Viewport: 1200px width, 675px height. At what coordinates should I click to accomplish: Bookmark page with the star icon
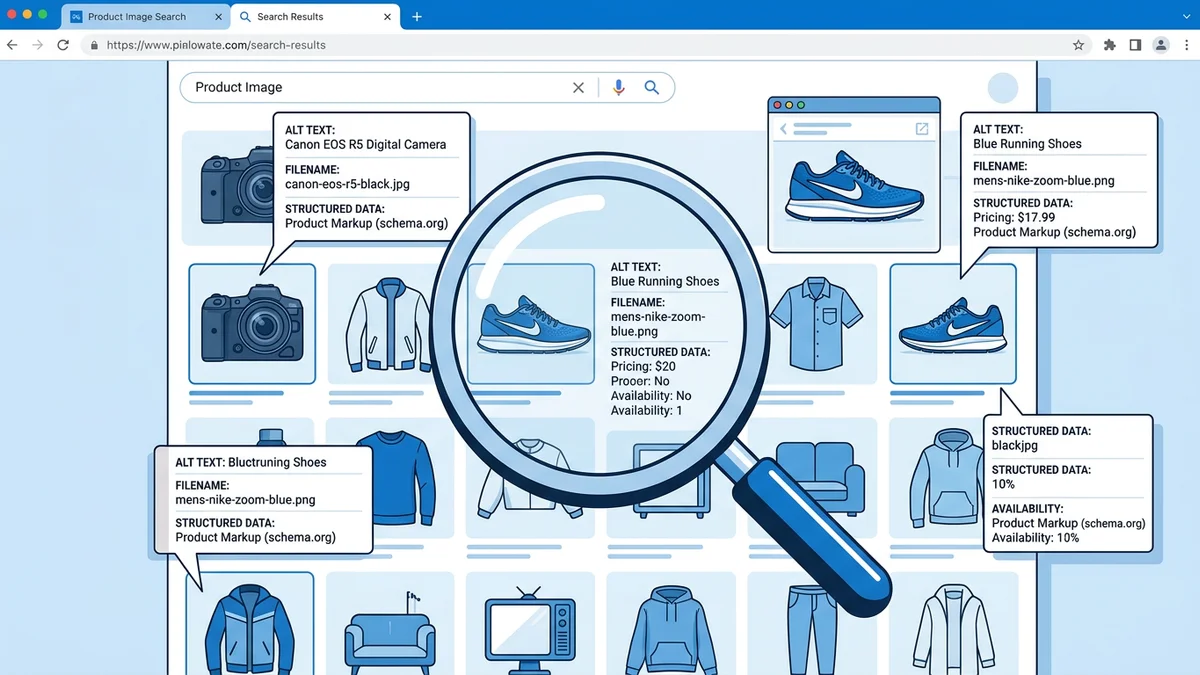(x=1078, y=45)
